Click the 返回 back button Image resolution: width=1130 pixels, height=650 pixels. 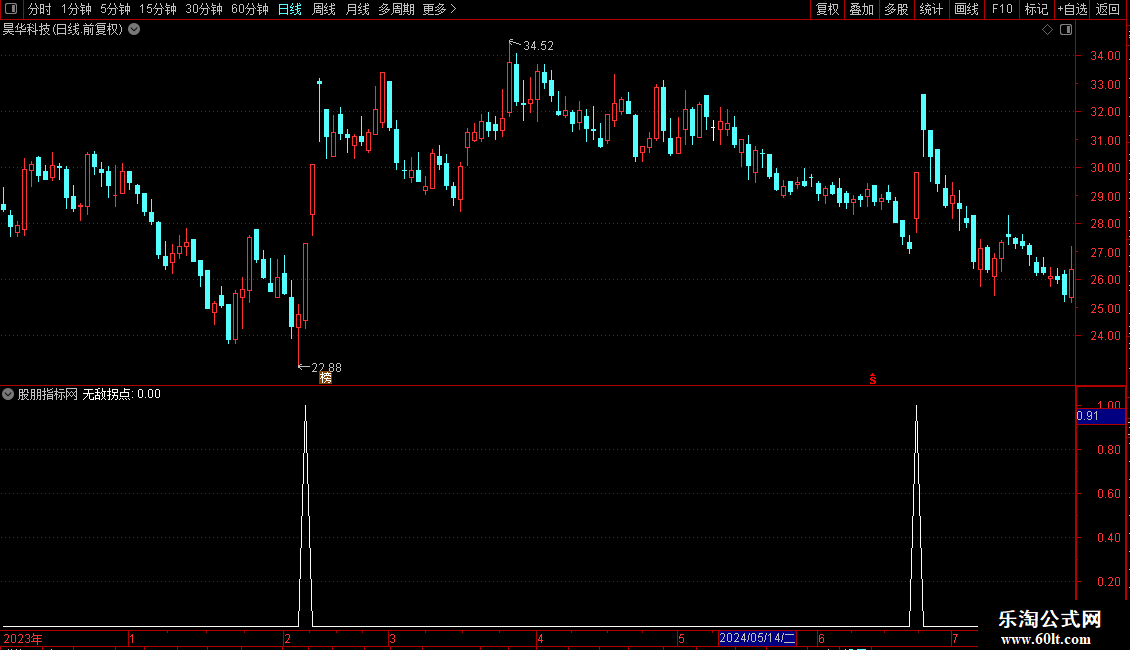pos(1108,9)
